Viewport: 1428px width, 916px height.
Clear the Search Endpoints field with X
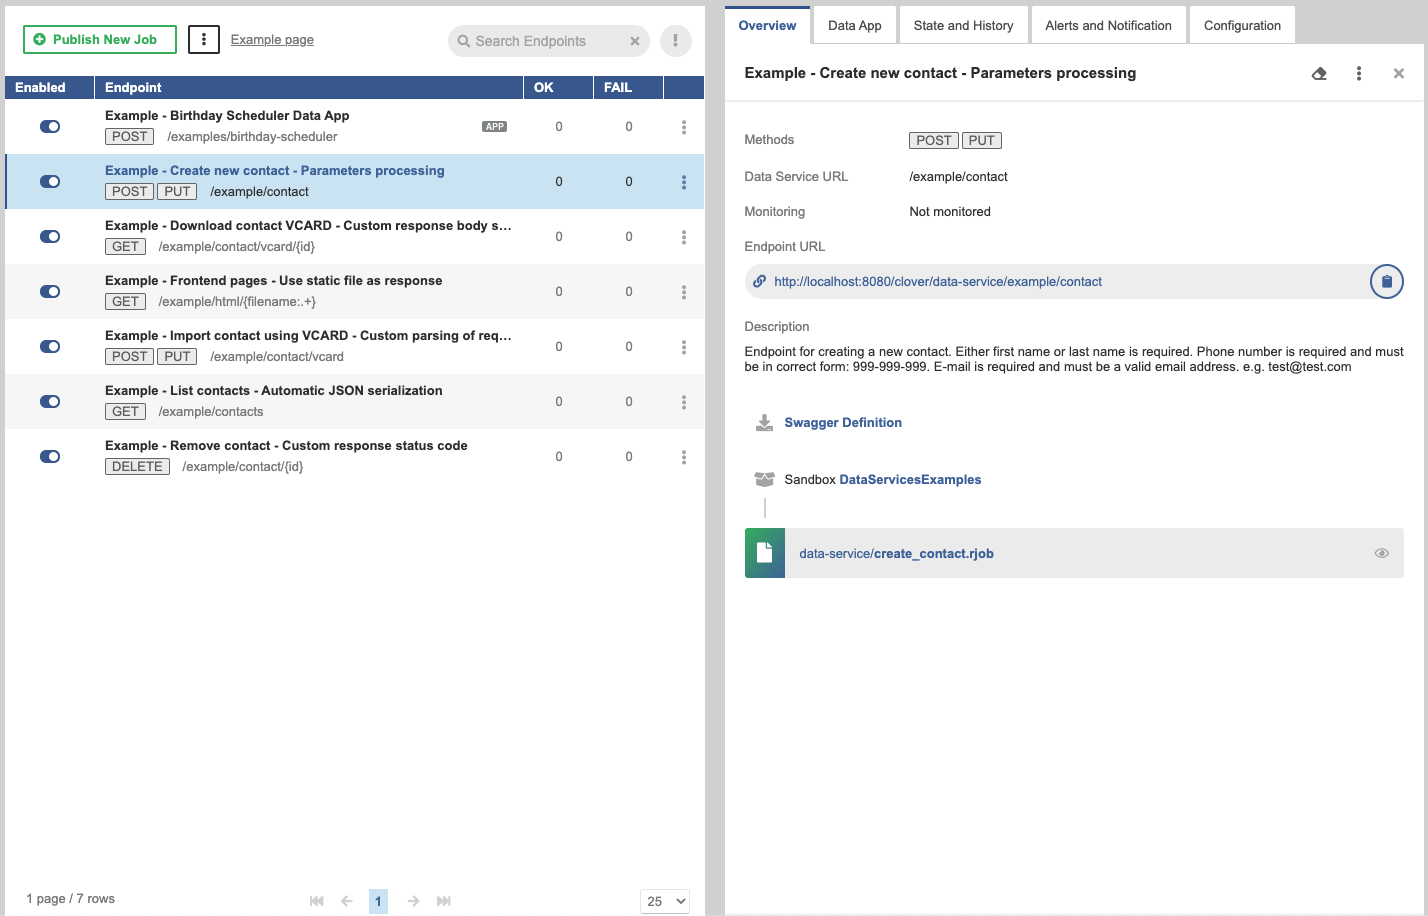point(634,41)
